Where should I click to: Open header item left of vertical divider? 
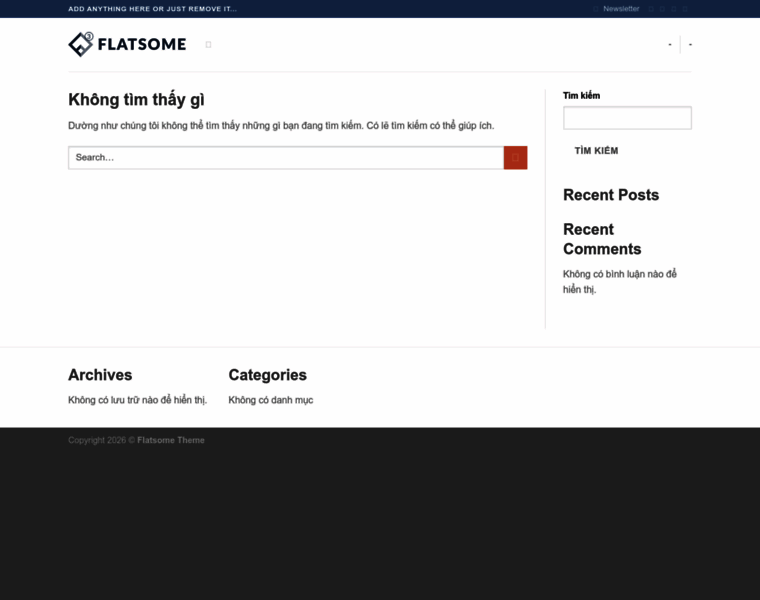670,45
